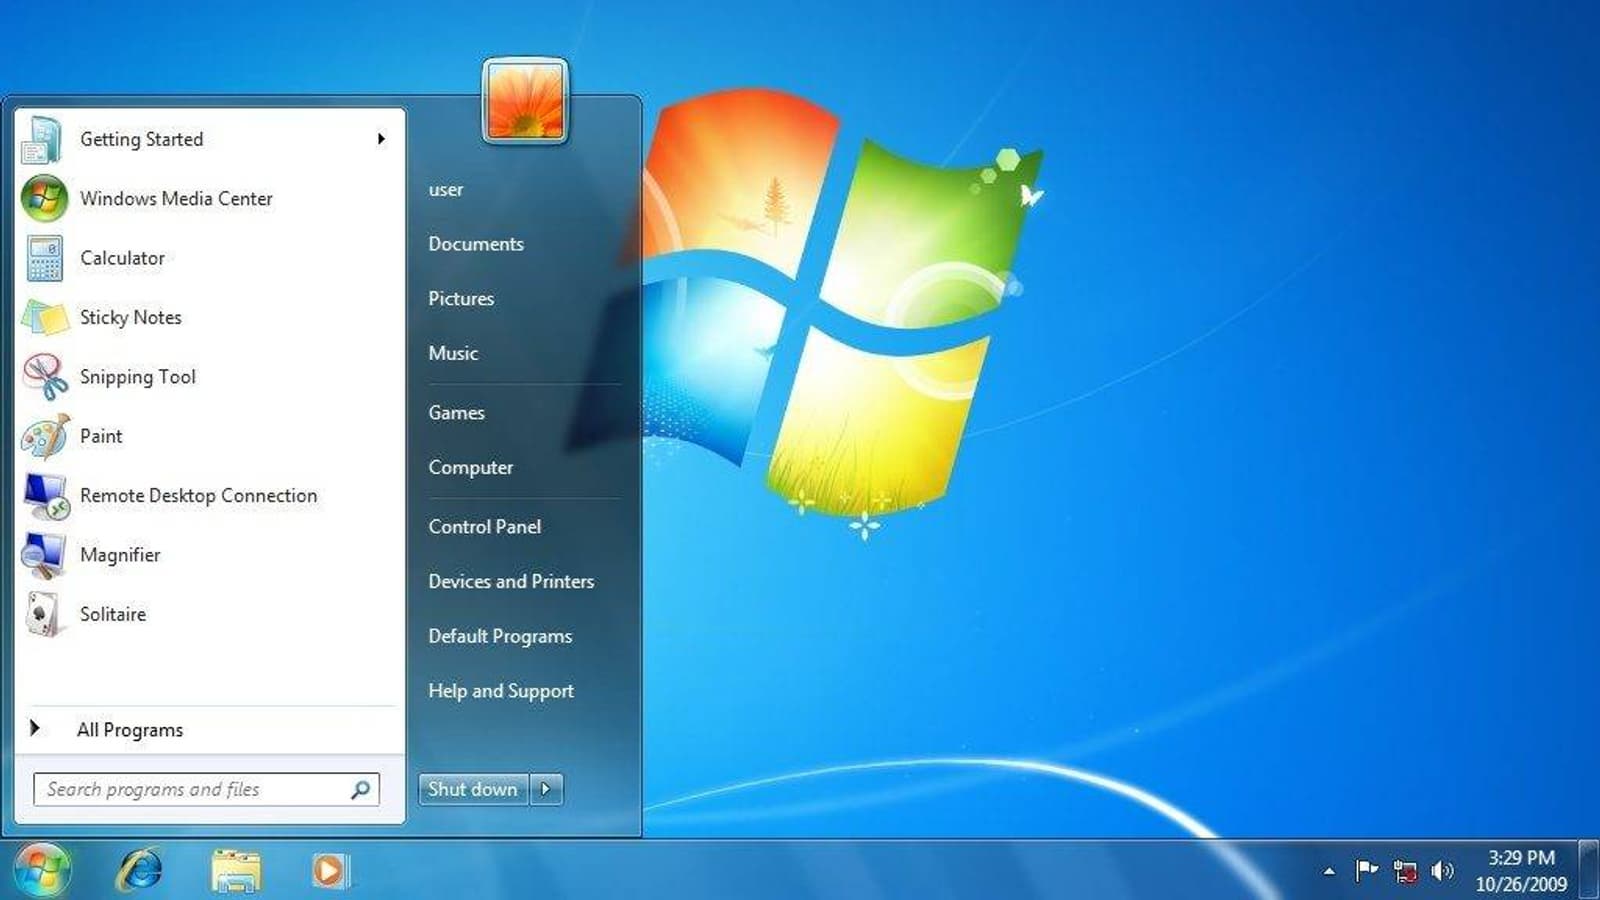Open the Sticky Notes icon
This screenshot has height=900, width=1600.
(x=44, y=317)
